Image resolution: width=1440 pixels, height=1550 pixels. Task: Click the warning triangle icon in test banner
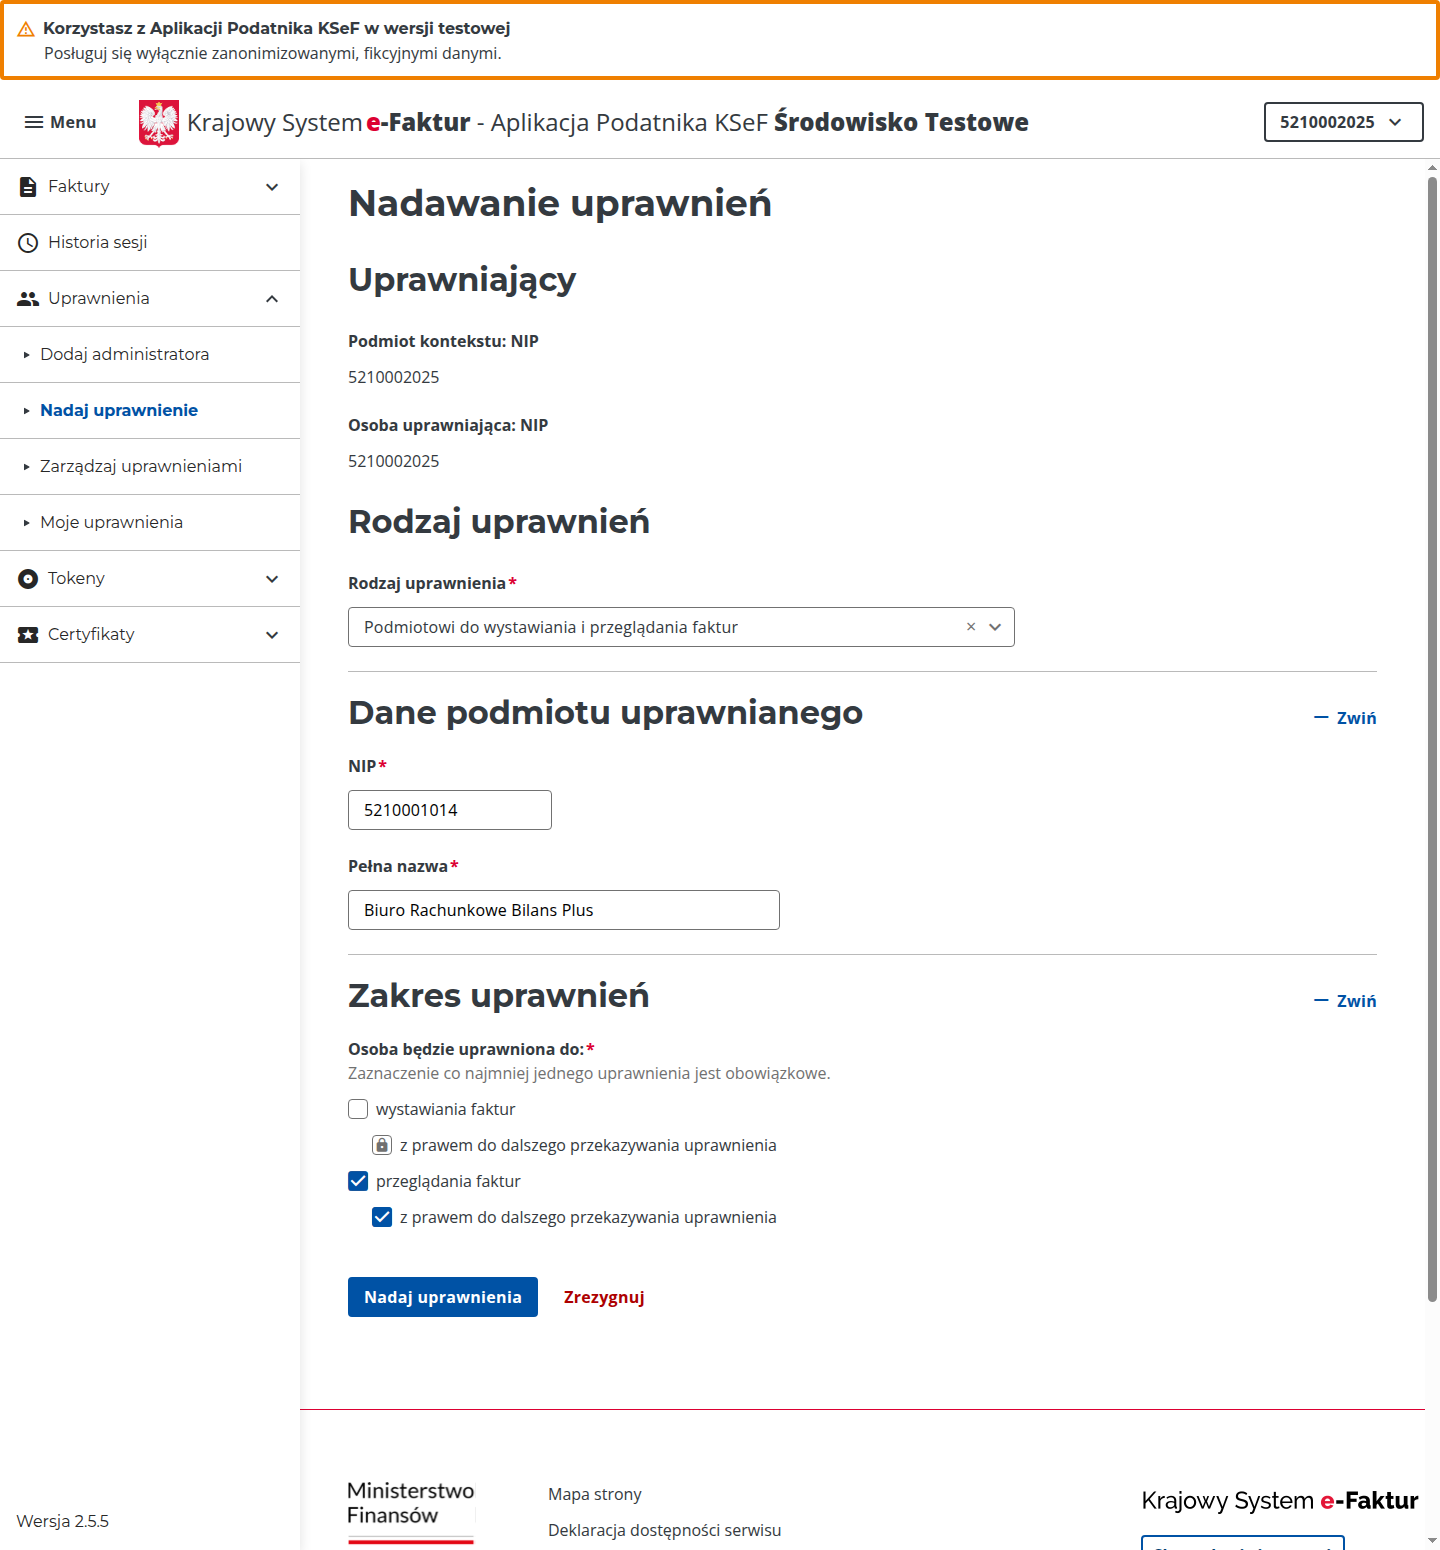pyautogui.click(x=26, y=30)
